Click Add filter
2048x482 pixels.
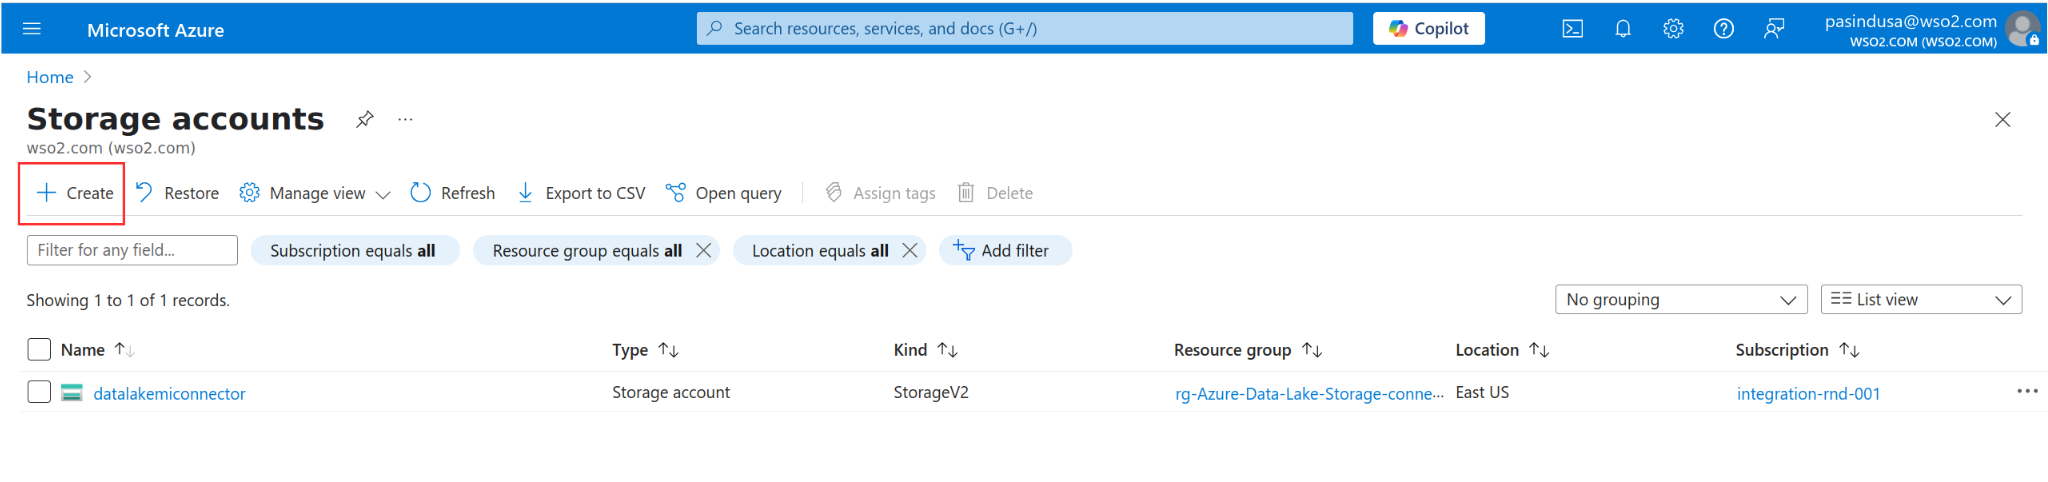1004,251
